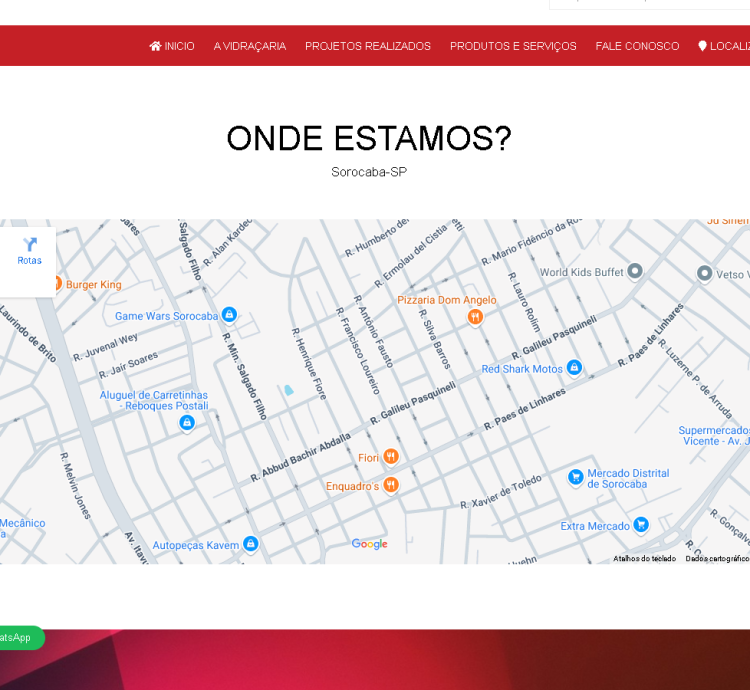Select the Game Wars Sorocaba shop pin

click(229, 315)
